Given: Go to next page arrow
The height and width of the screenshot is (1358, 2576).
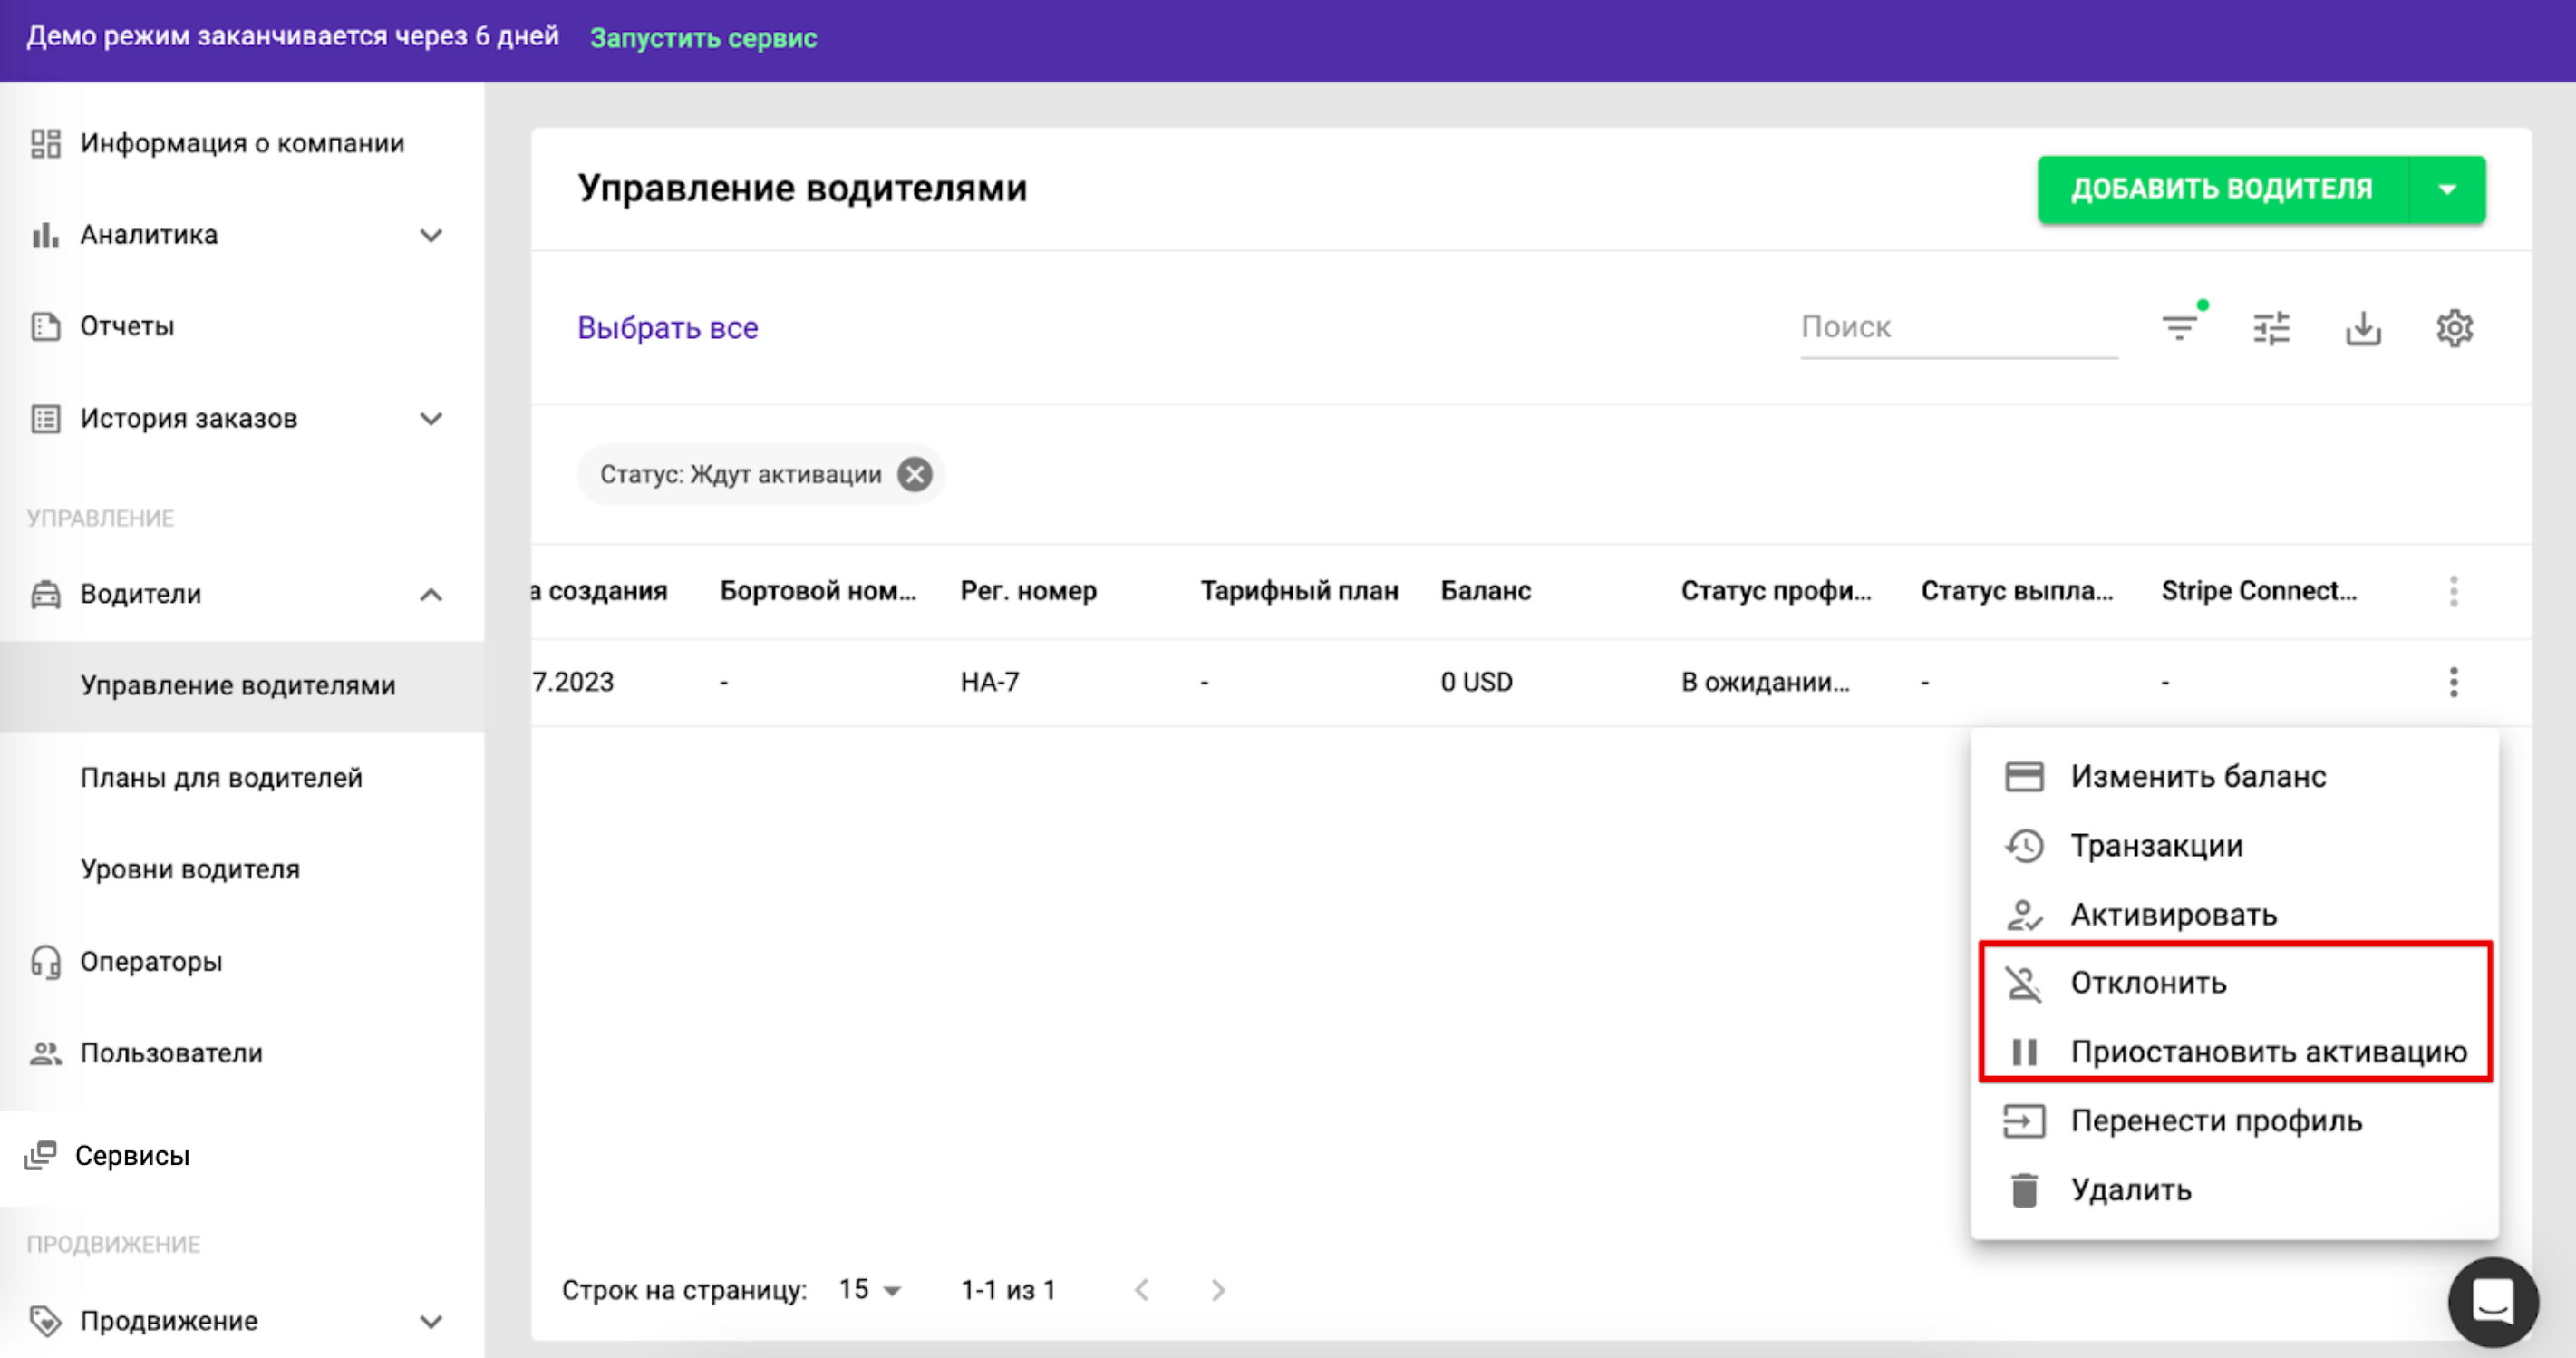Looking at the screenshot, I should [x=1217, y=1290].
